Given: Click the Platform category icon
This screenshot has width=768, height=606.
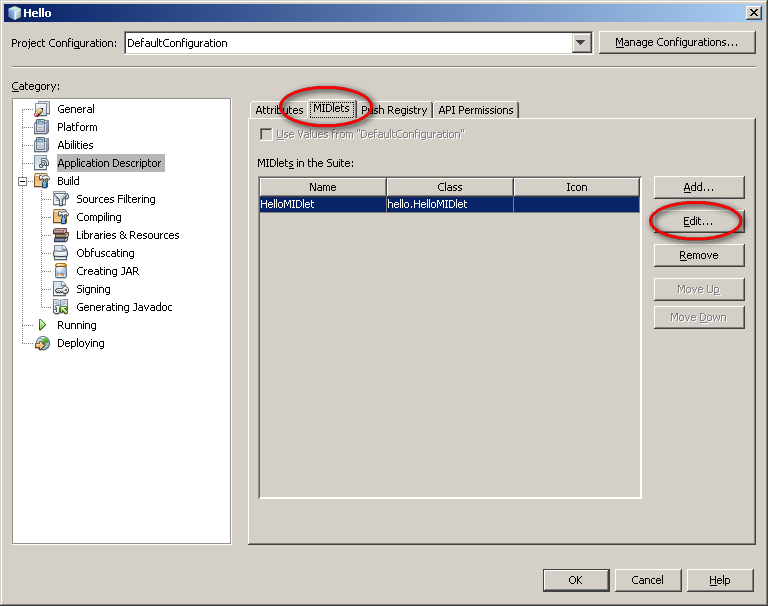Looking at the screenshot, I should 42,127.
